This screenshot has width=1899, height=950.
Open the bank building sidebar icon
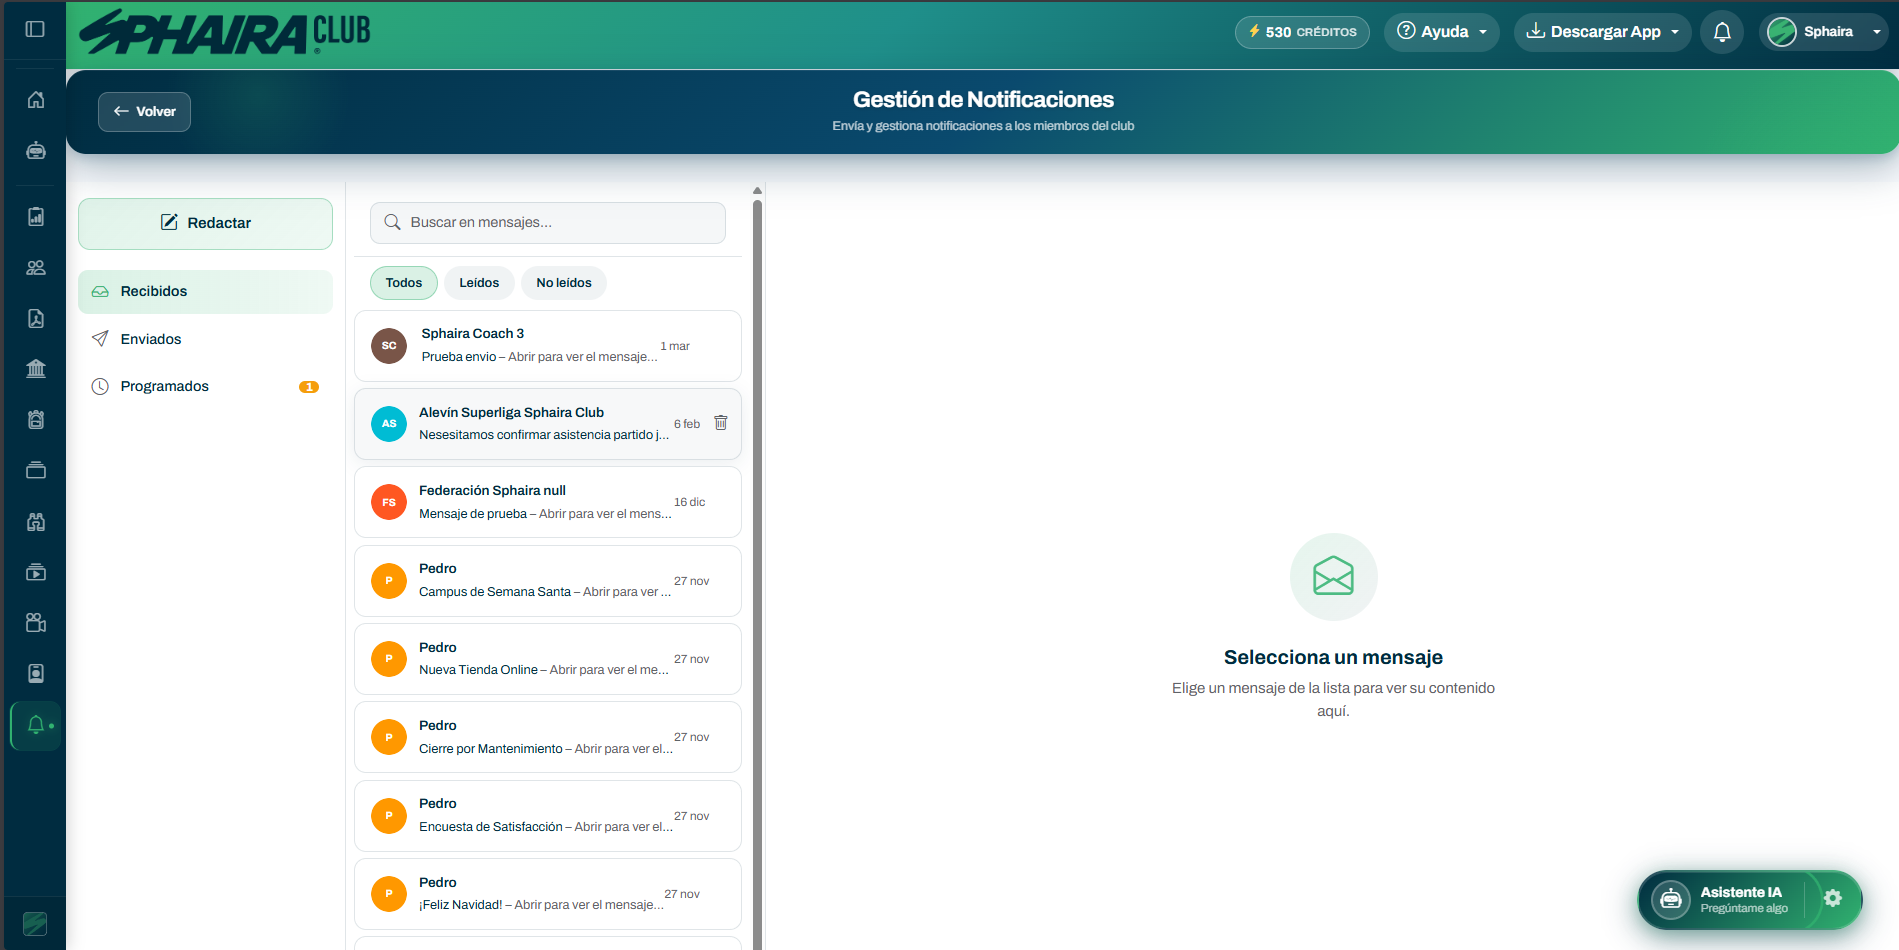pos(36,369)
